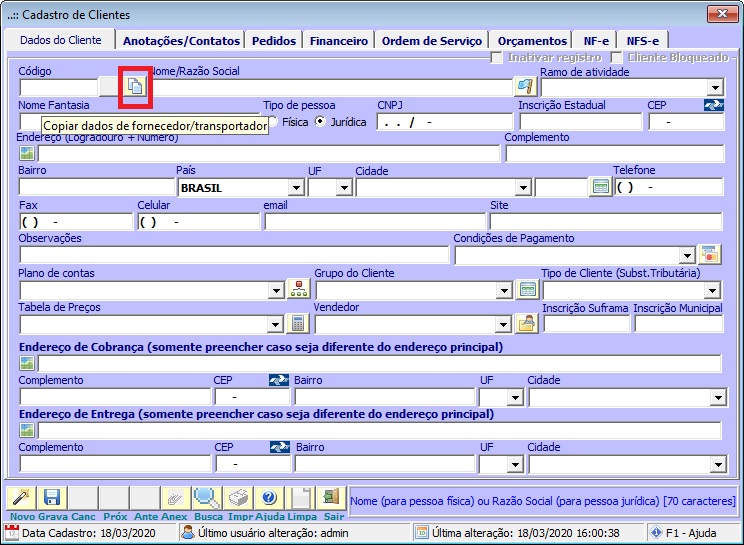
Task: Click the Impr printer button
Action: coord(238,498)
